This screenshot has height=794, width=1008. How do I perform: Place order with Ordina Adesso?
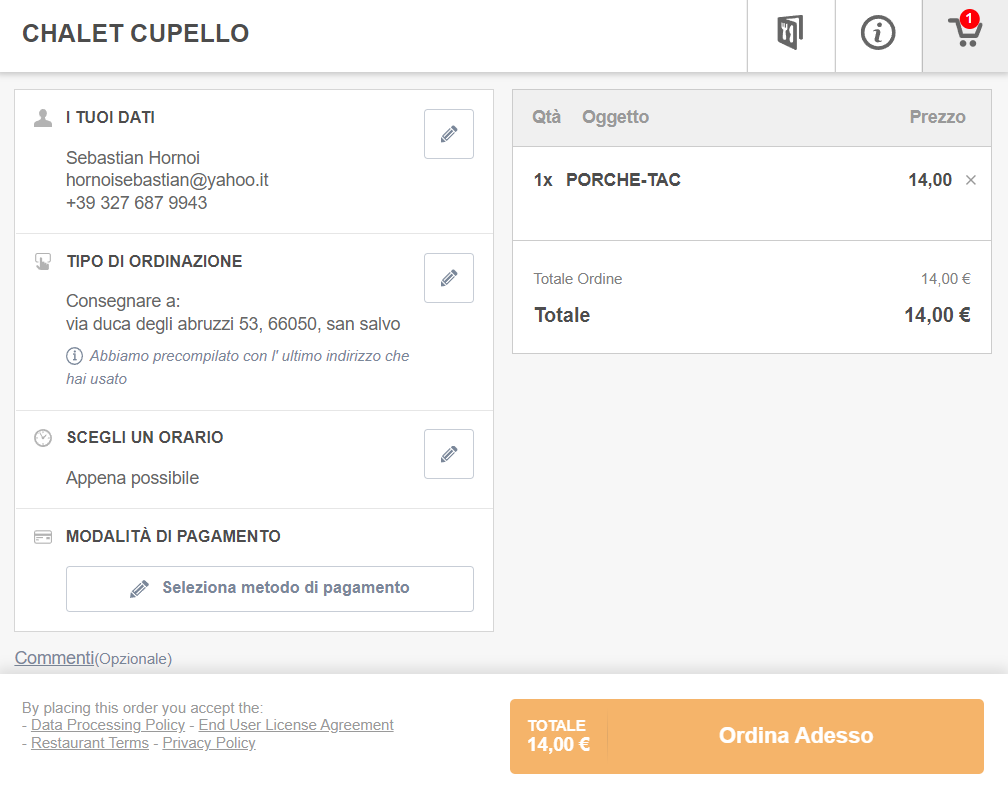click(747, 736)
